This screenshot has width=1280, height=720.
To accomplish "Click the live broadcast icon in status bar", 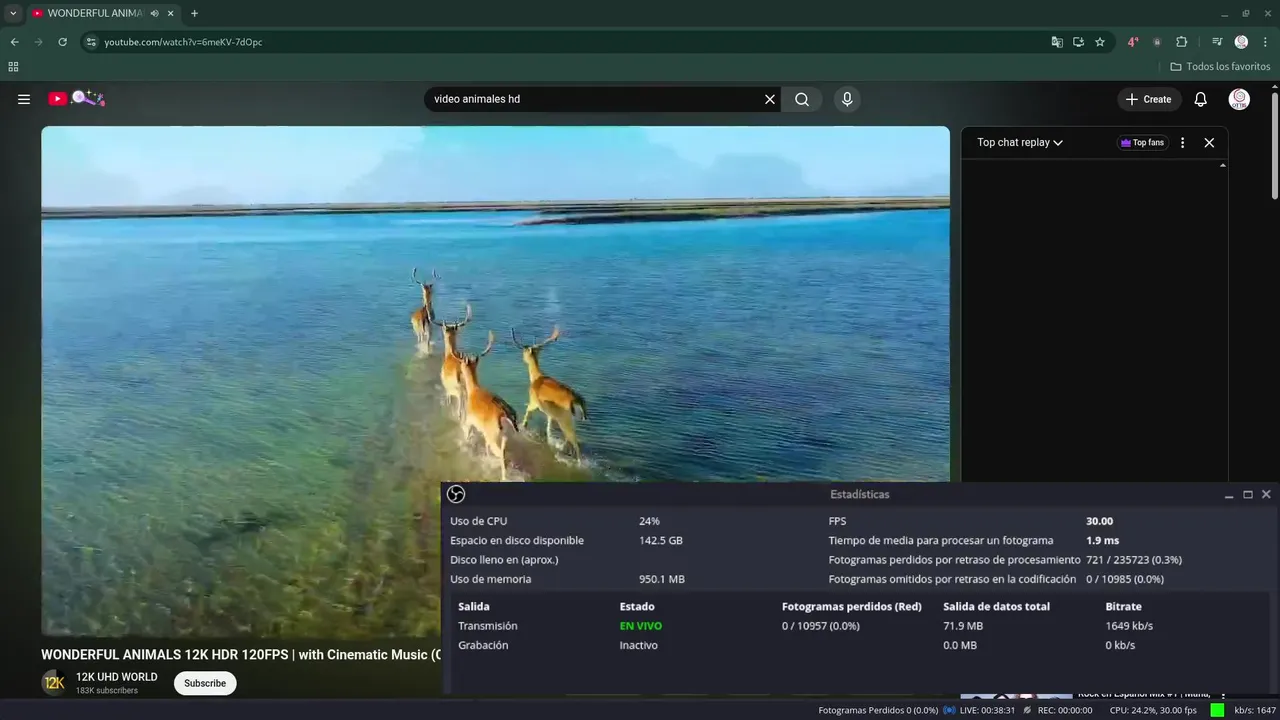I will click(949, 710).
